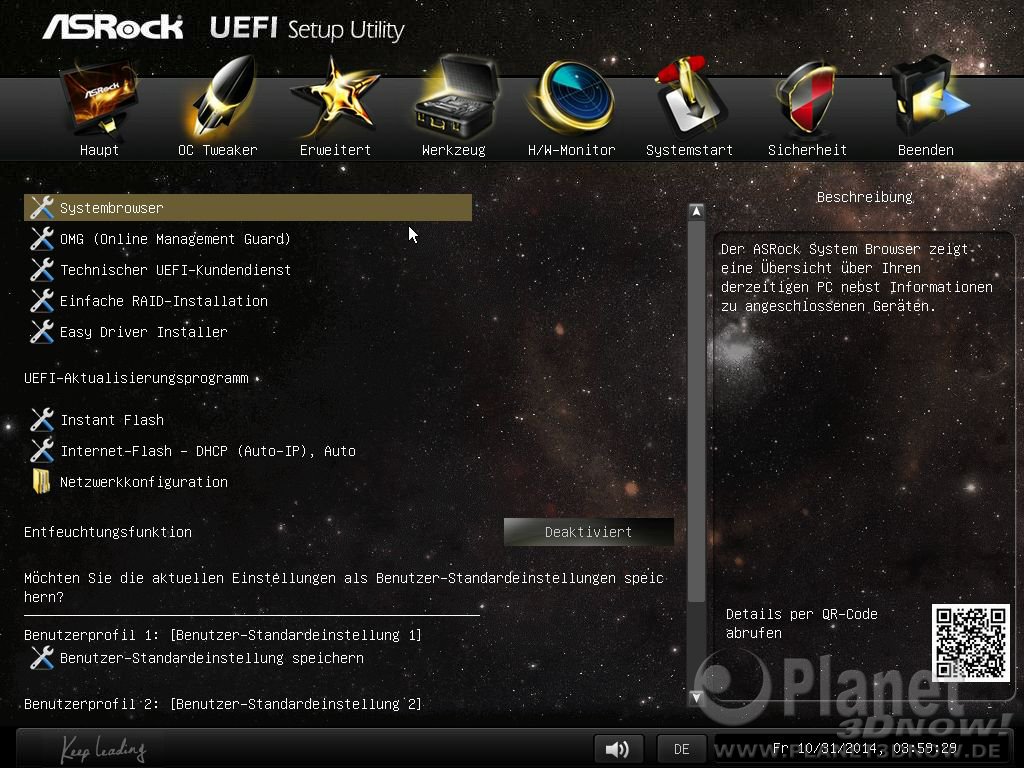Click Benutzerprofil 1 text row
The width and height of the screenshot is (1024, 768).
click(223, 635)
